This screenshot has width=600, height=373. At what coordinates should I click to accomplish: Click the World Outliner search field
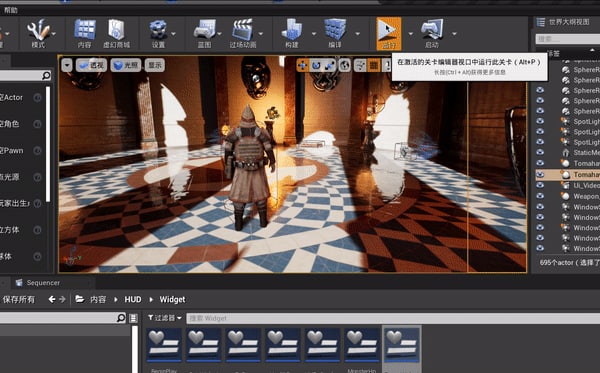pyautogui.click(x=568, y=39)
